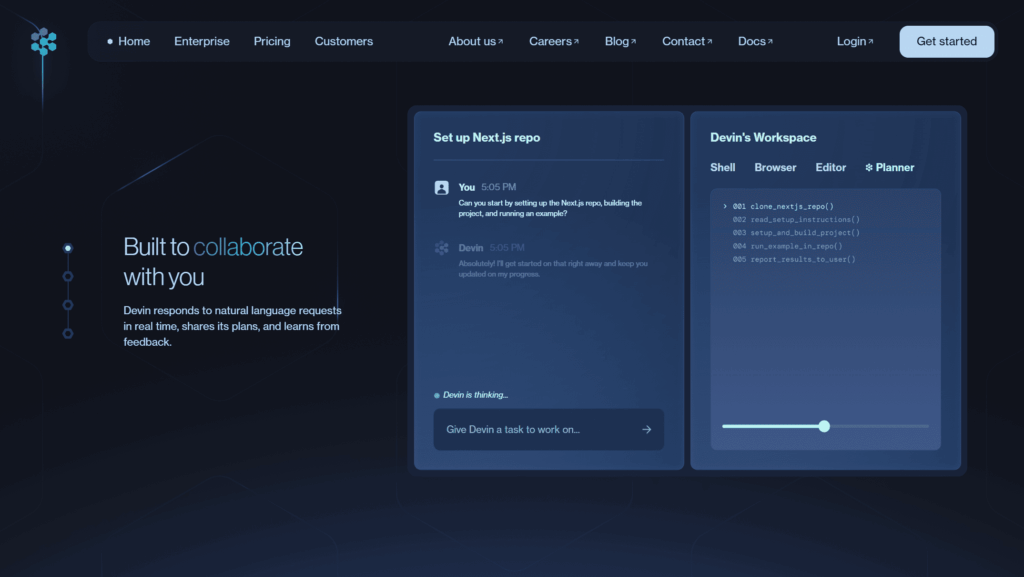
Task: Click the Devin avatar icon in chat
Action: 442,248
